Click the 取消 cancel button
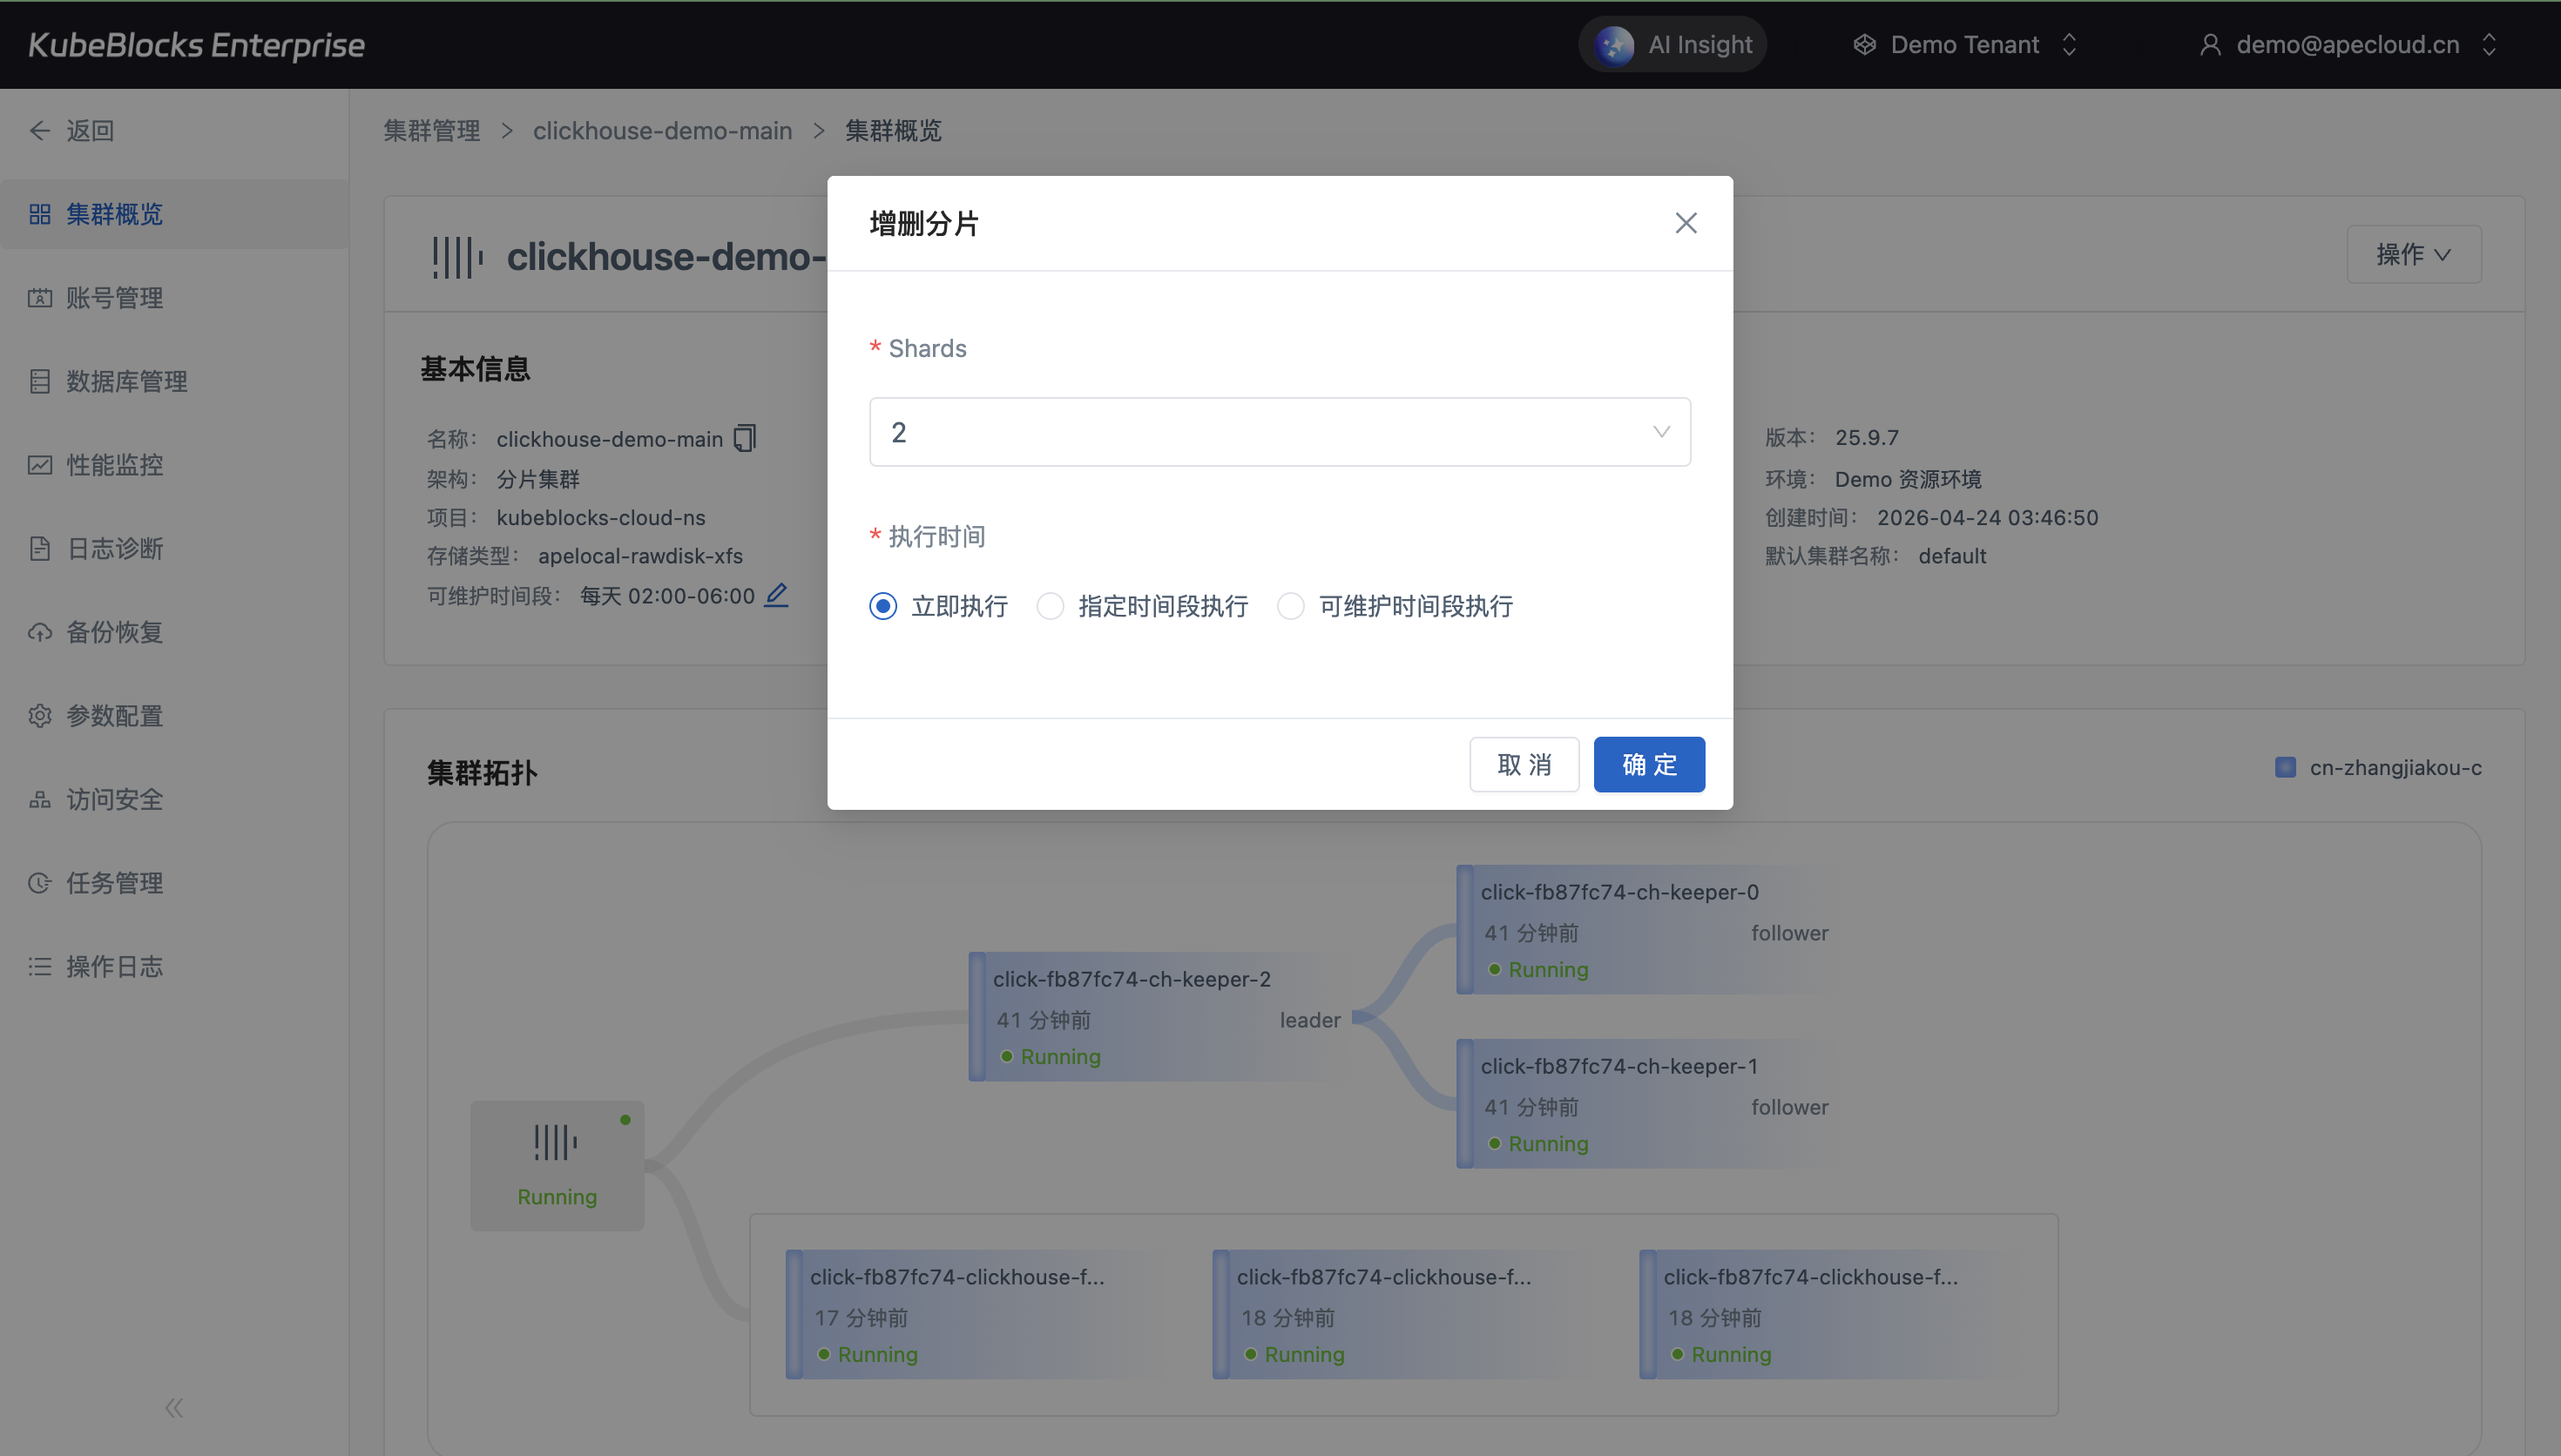Viewport: 2561px width, 1456px height. point(1524,765)
